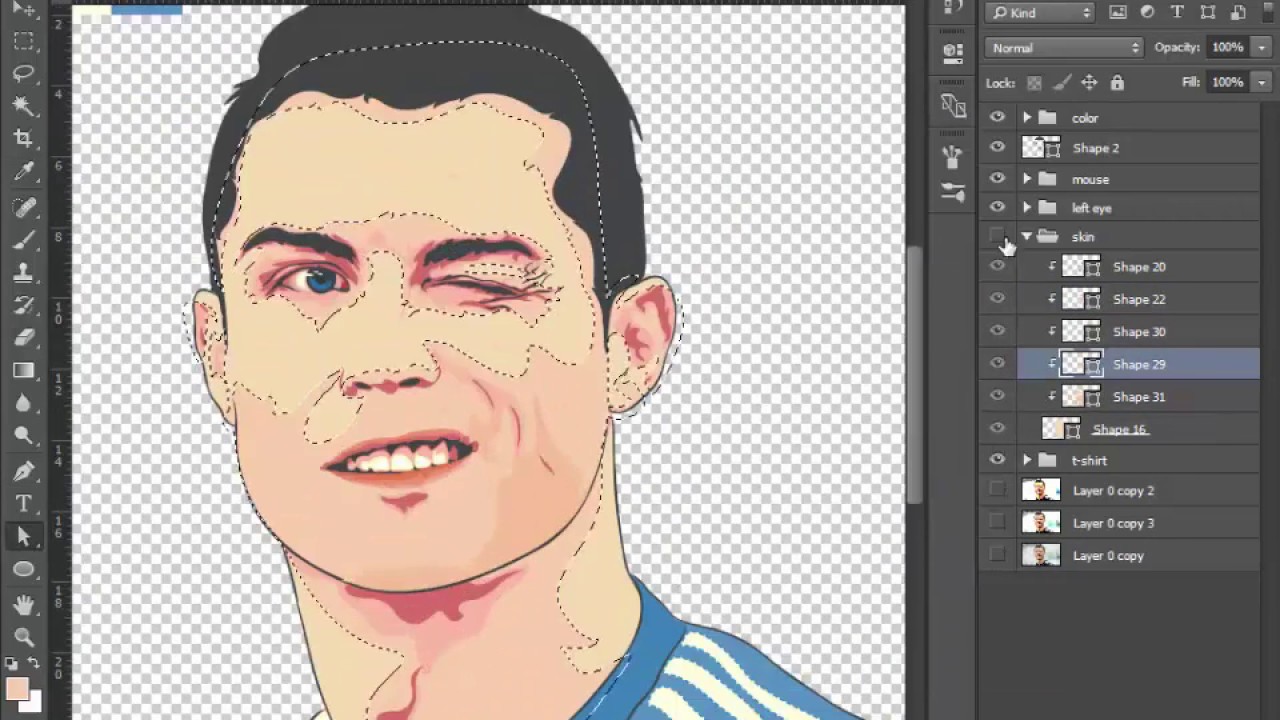Select the Brush tool
The height and width of the screenshot is (720, 1280).
24,238
